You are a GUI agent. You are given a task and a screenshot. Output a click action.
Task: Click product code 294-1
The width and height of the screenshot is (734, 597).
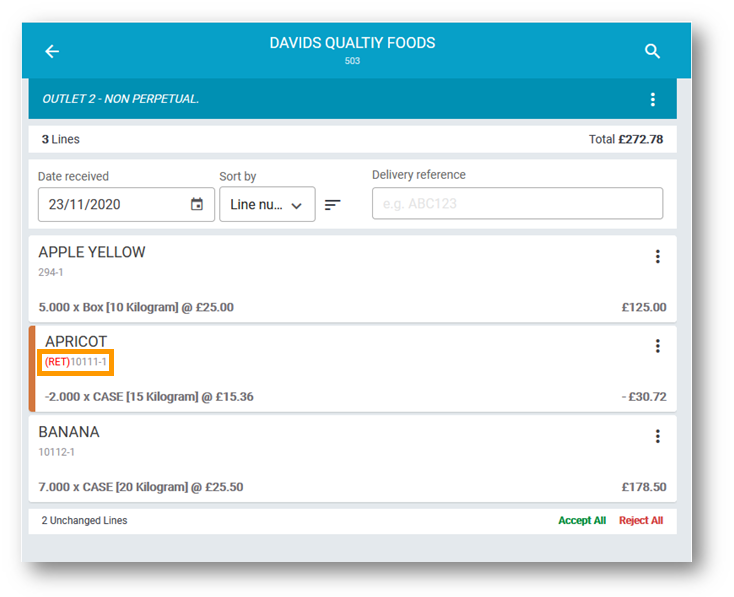[51, 272]
